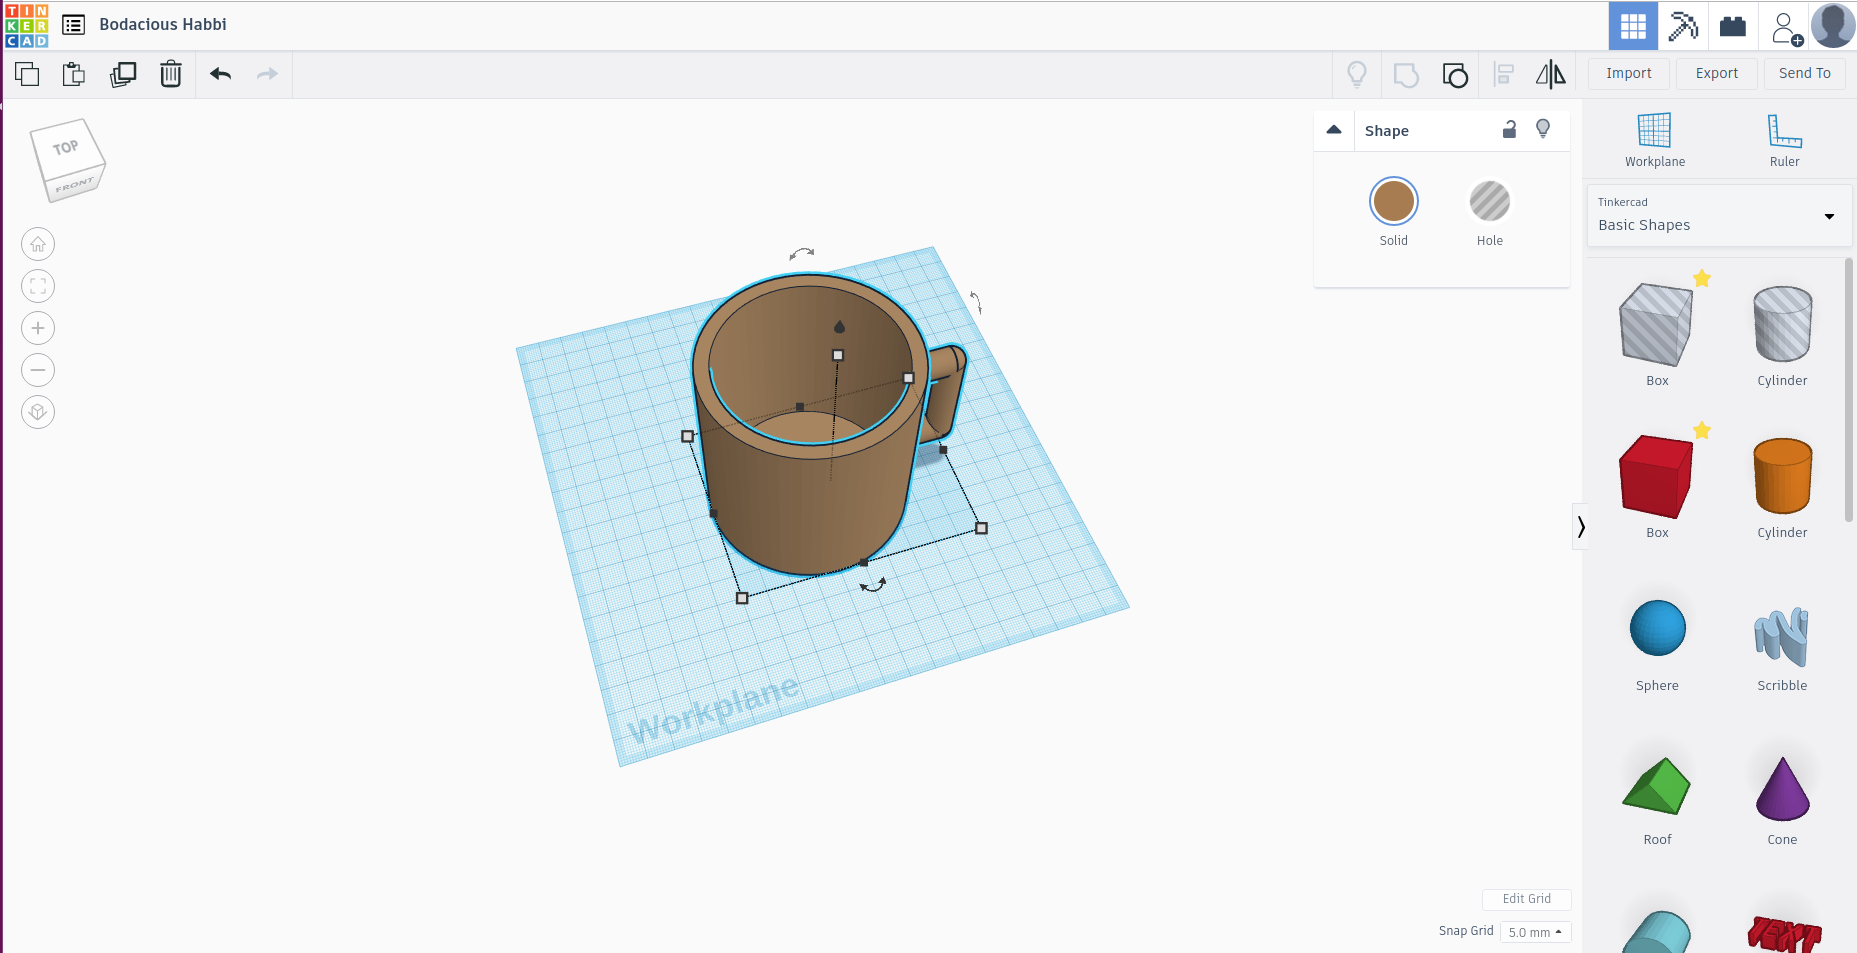
Task: Click the Align tool icon
Action: tap(1503, 75)
